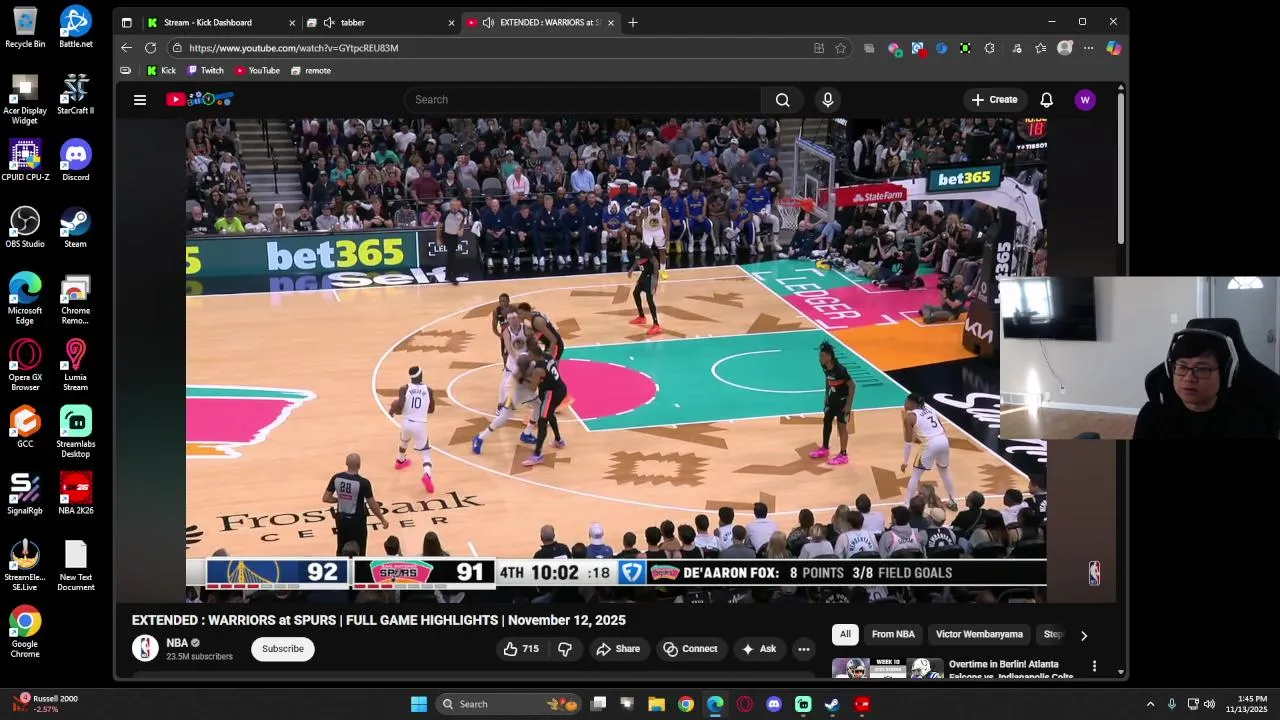The width and height of the screenshot is (1280, 720).
Task: Mute the EXTENDED Warriors at Spurs tab audio
Action: pyautogui.click(x=488, y=22)
